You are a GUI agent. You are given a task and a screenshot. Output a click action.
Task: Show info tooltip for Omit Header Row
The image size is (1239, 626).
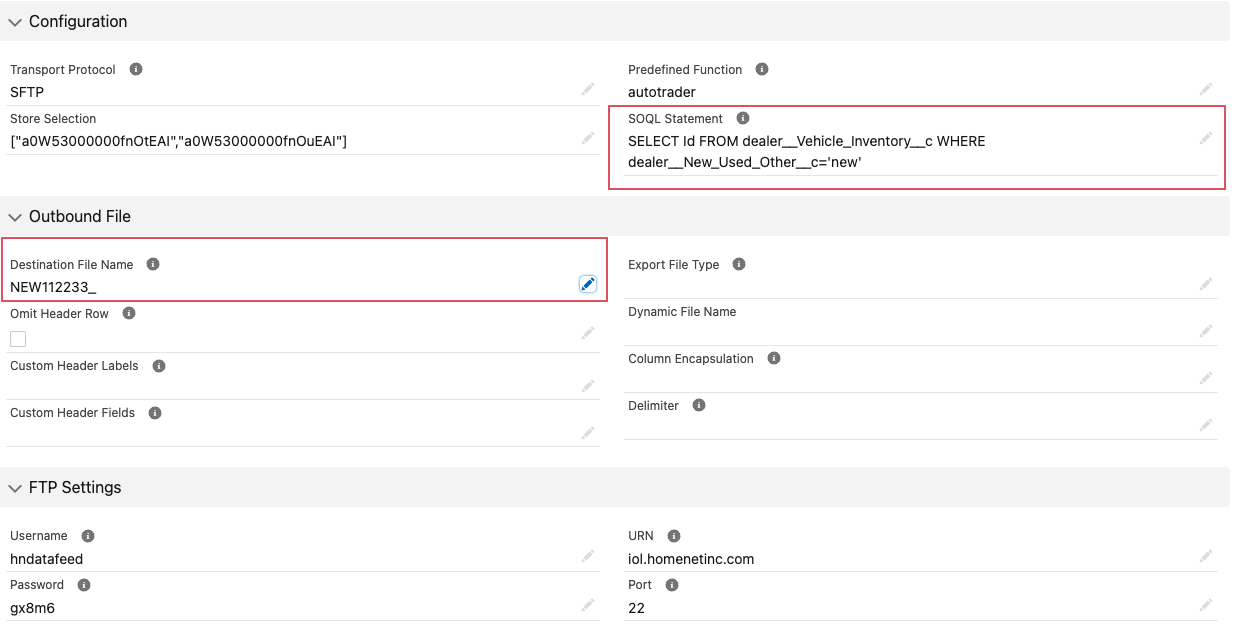(129, 313)
